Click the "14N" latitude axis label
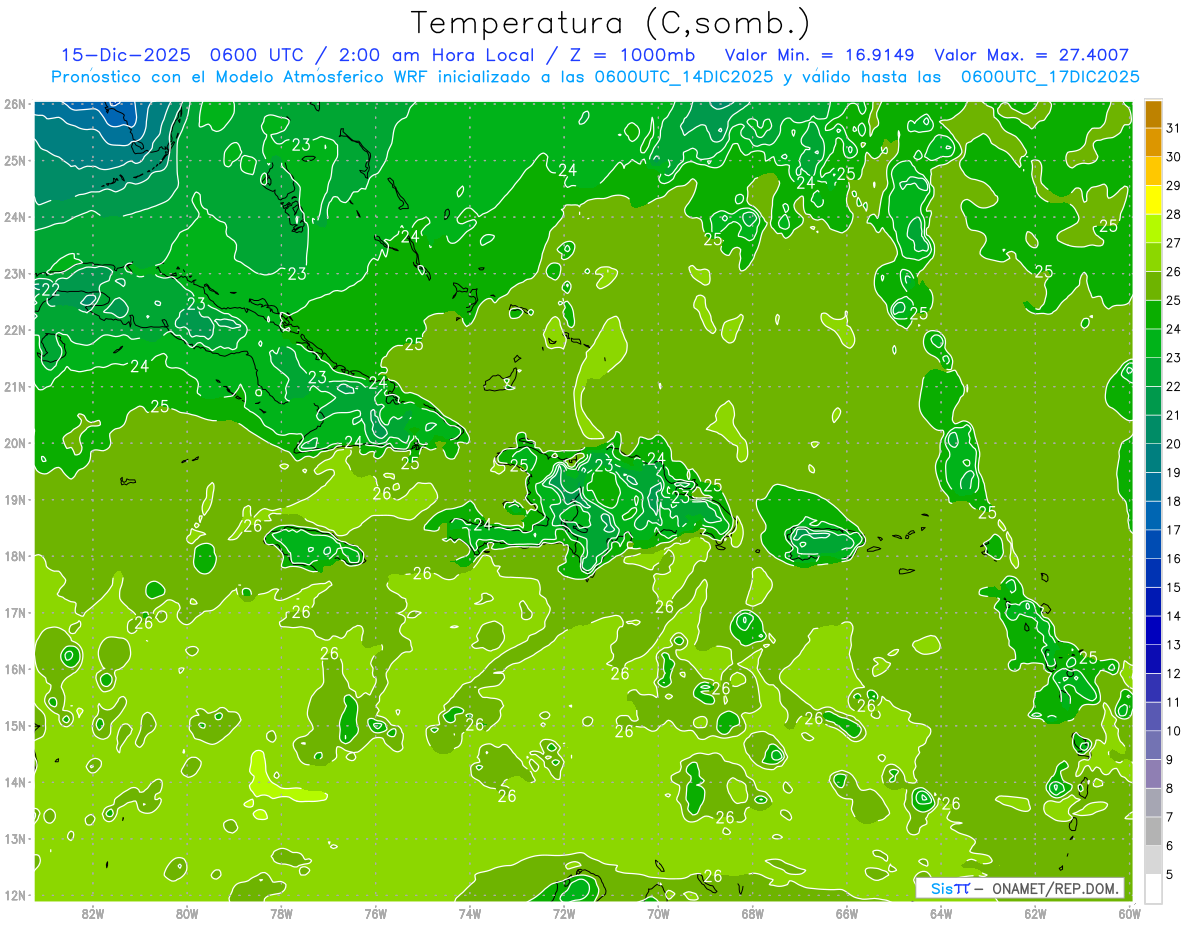 tap(15, 782)
